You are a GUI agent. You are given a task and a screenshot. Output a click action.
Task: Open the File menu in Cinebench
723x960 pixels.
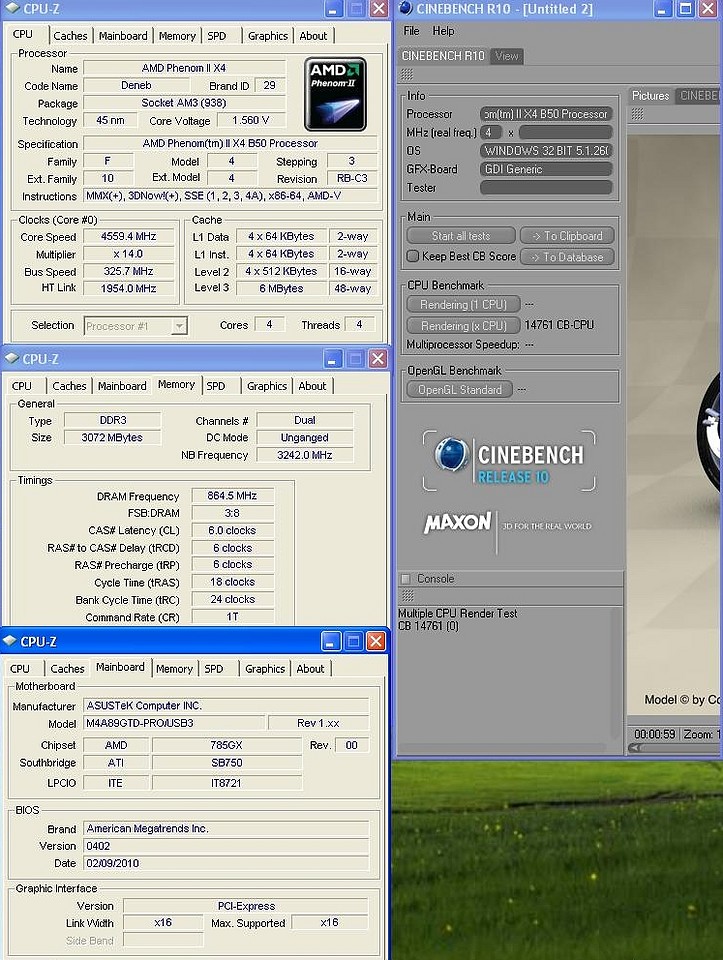(x=411, y=31)
